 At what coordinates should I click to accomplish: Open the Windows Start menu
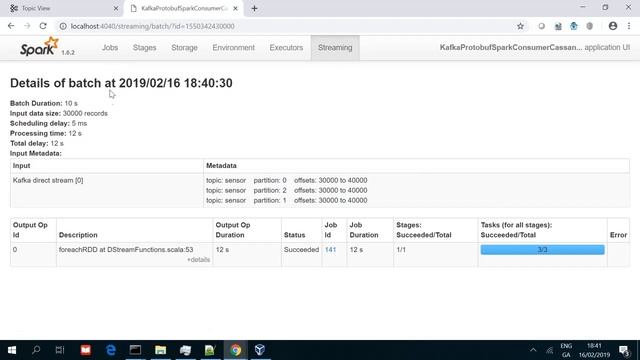point(12,350)
